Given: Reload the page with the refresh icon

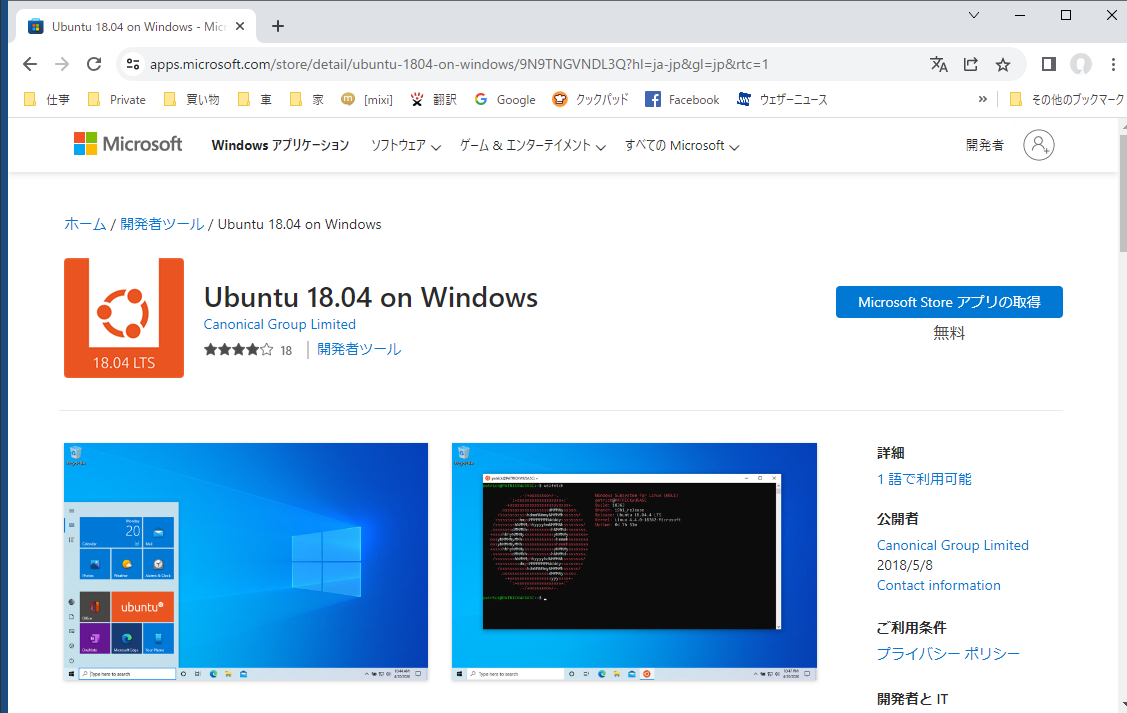Looking at the screenshot, I should click(x=94, y=64).
